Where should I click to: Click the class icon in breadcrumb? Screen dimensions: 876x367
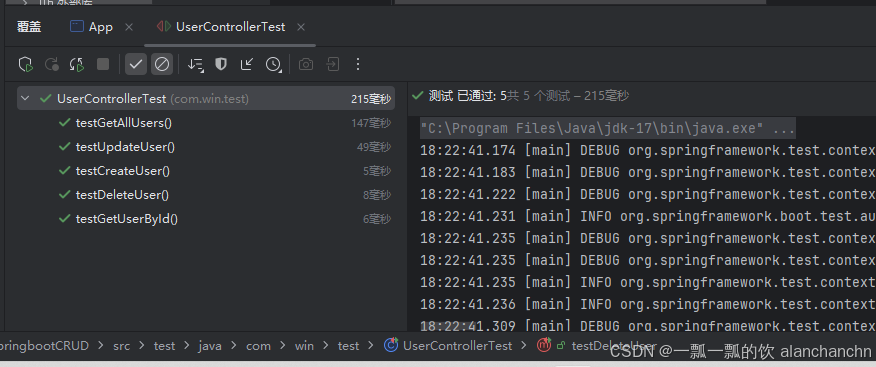point(391,345)
